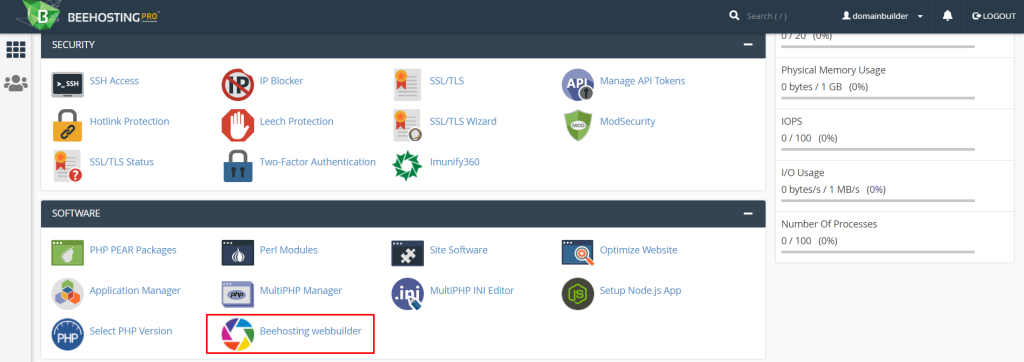
Task: Log out using the LOGOUT button
Action: pyautogui.click(x=993, y=16)
